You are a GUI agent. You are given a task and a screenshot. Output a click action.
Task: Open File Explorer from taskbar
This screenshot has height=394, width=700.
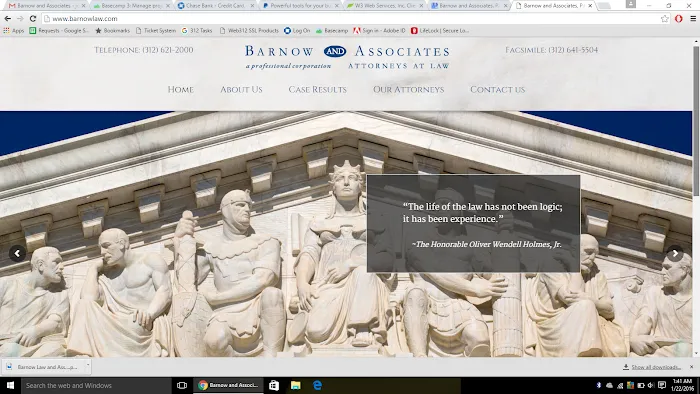click(x=296, y=386)
